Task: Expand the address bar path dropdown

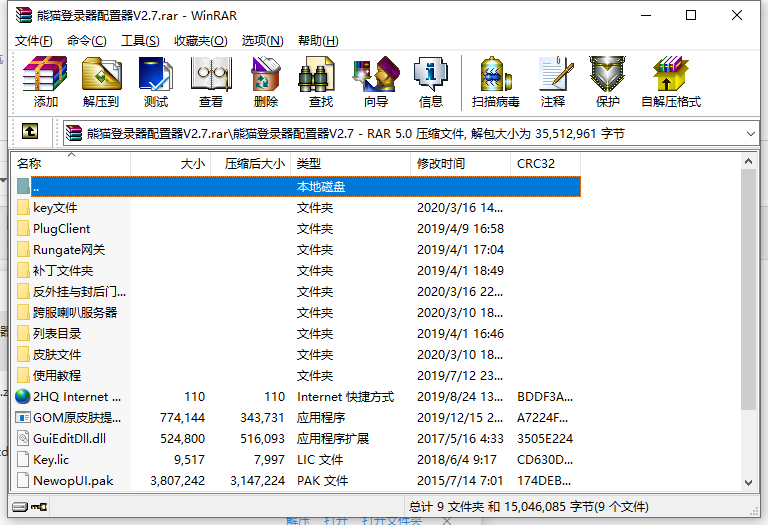Action: (x=750, y=133)
